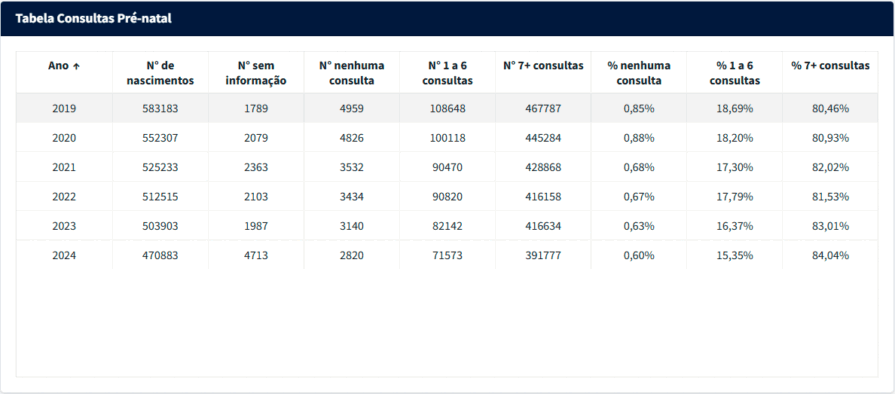Click the Tabela Consultas Pré-natal title
Viewport: 895px width, 394px height.
point(94,18)
